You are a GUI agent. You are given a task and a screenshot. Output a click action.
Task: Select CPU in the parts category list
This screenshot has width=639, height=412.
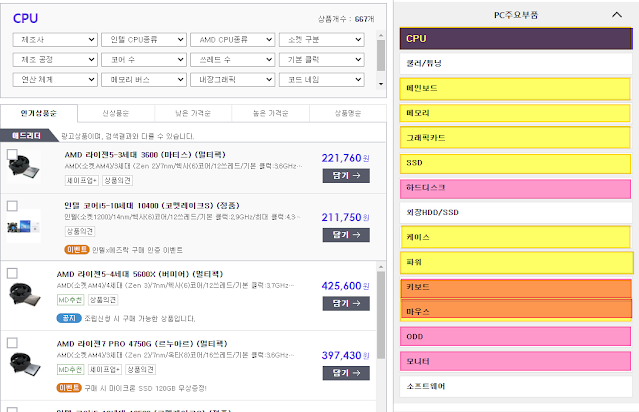516,39
